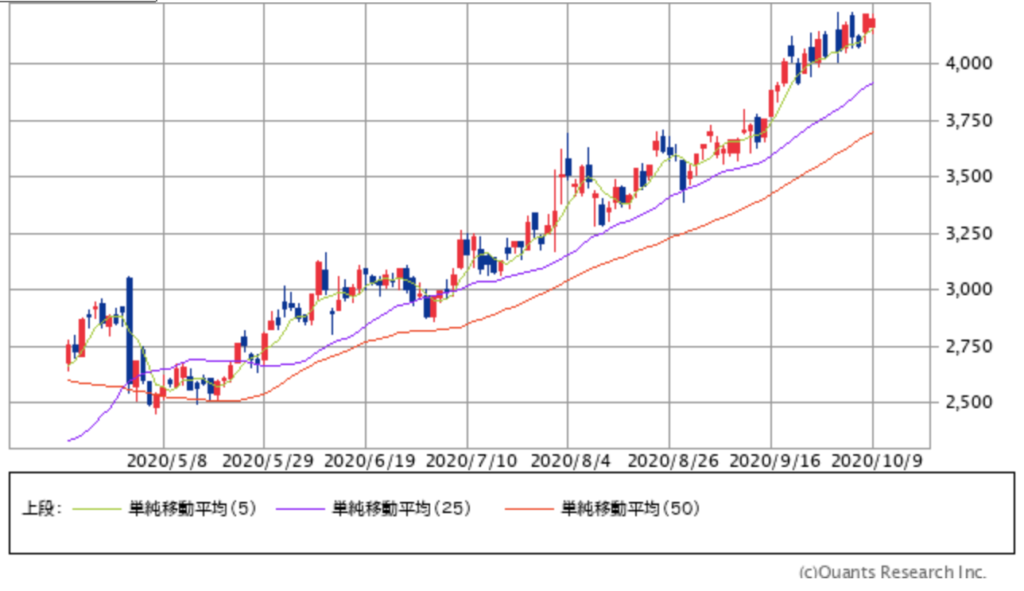This screenshot has width=1024, height=591.
Task: Click the 2020/5/29 date label
Action: pos(268,461)
